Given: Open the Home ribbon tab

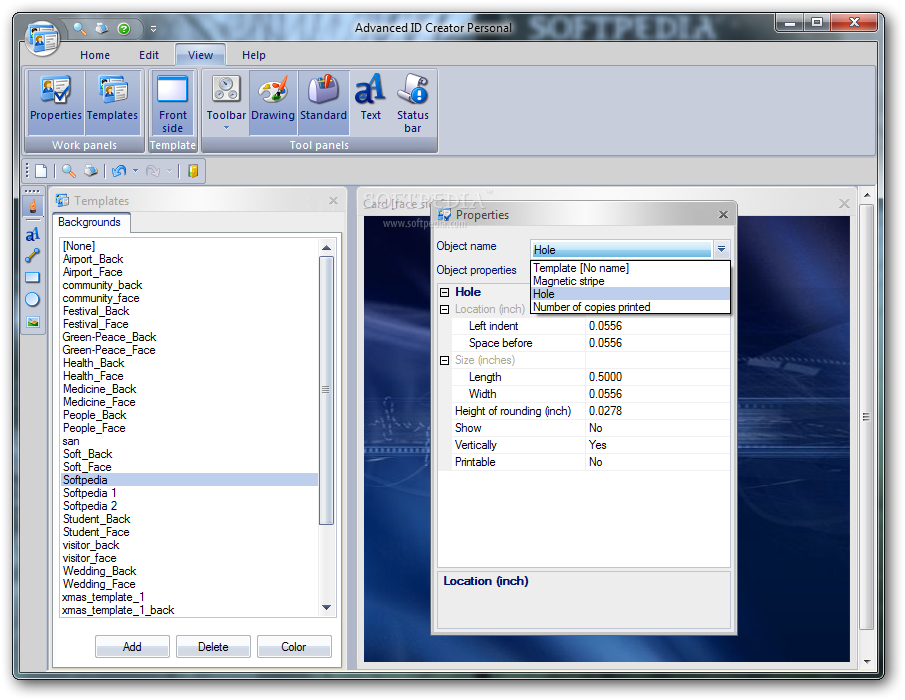Looking at the screenshot, I should (95, 55).
